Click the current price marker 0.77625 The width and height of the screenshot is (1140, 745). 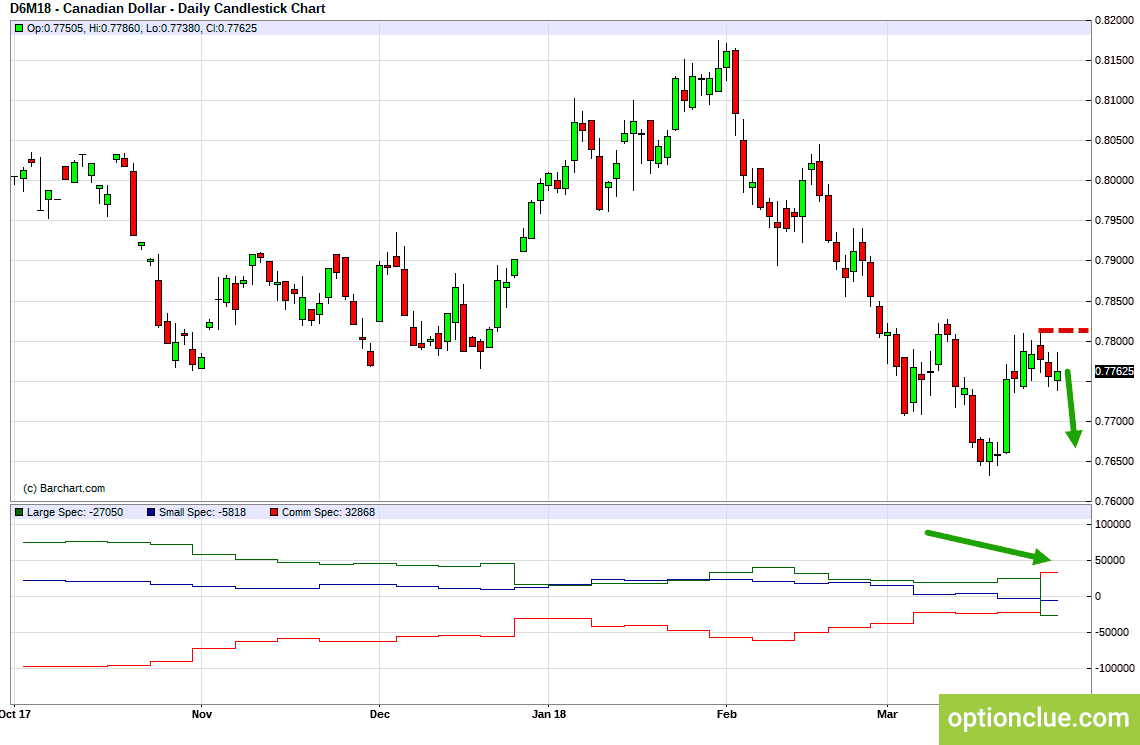point(1114,371)
